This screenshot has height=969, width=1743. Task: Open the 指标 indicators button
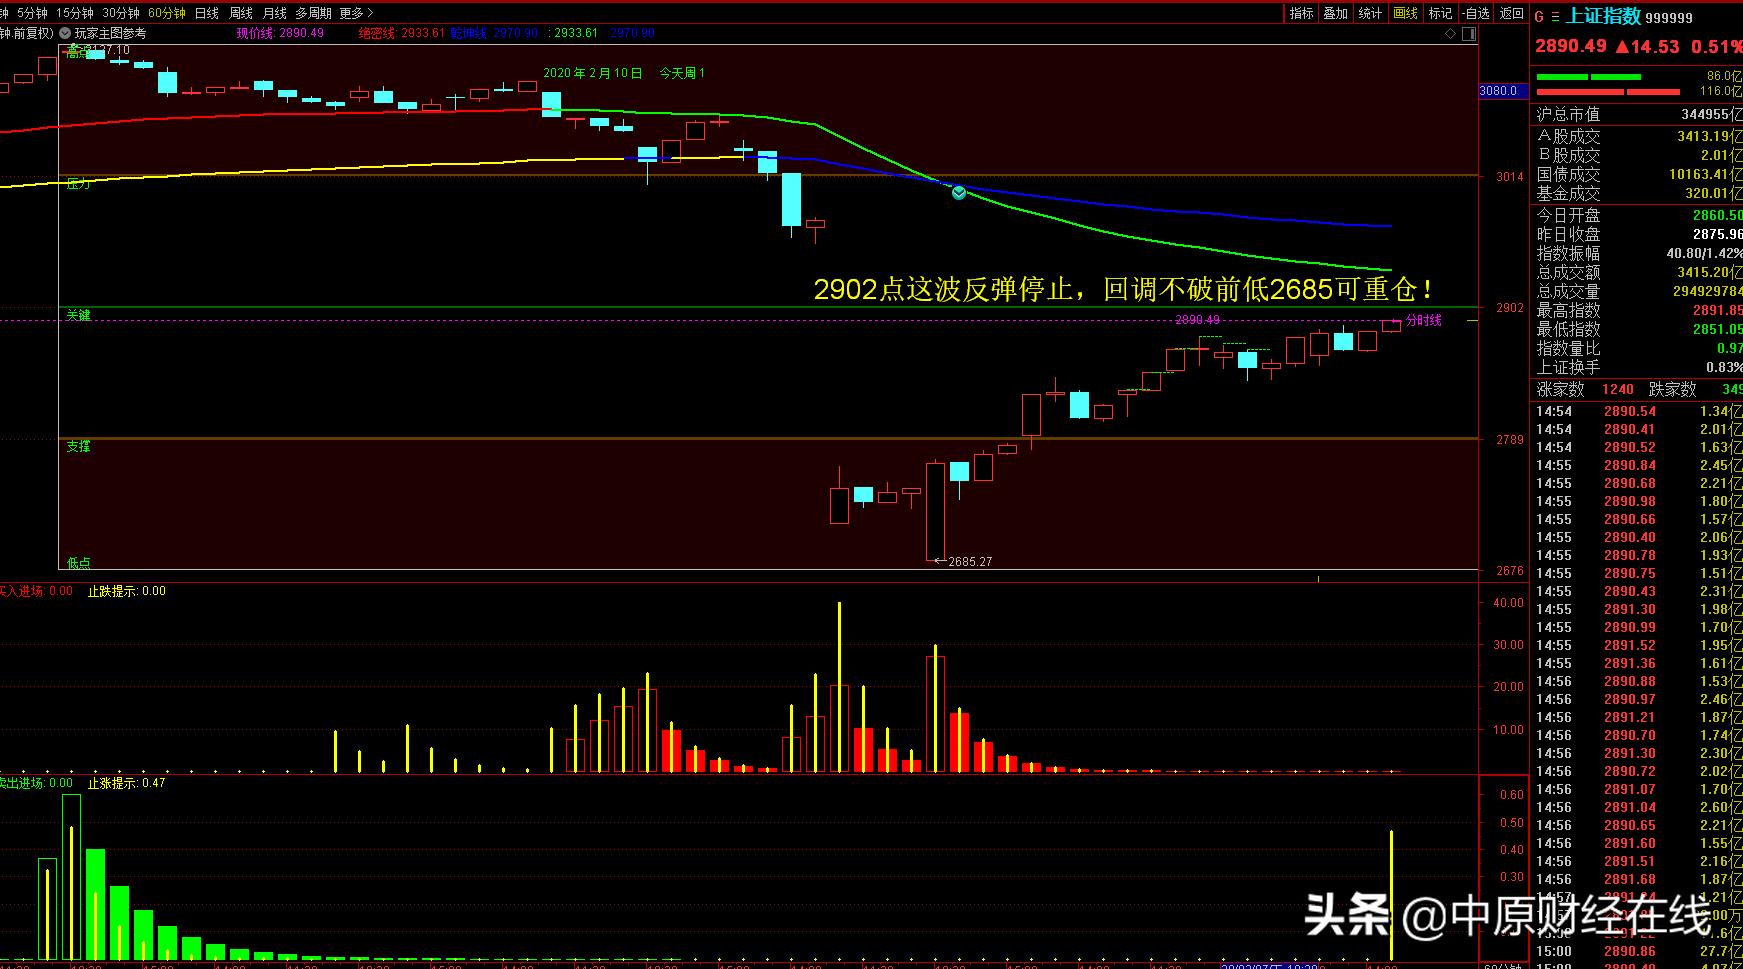click(x=1301, y=13)
